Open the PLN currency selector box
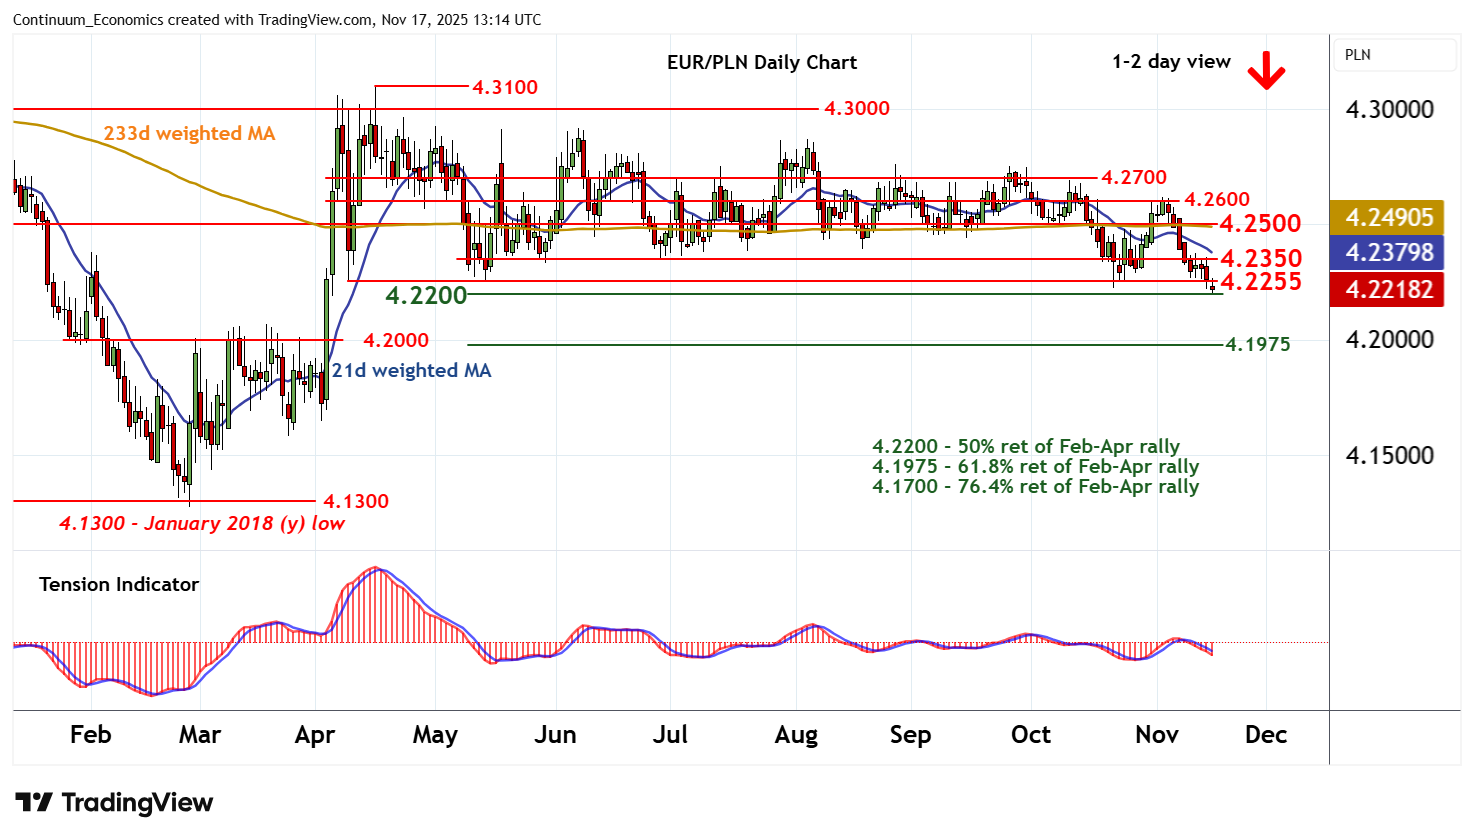The image size is (1474, 840). [1395, 56]
